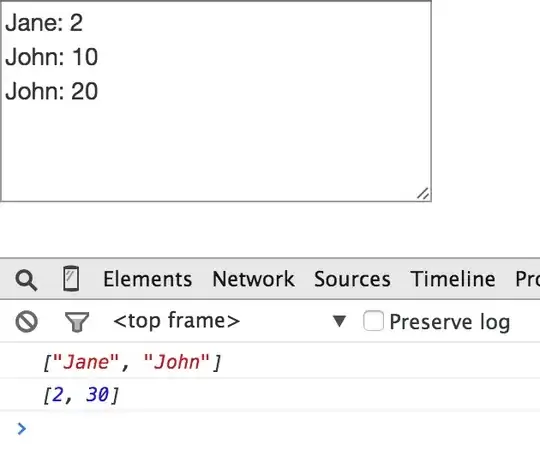Toggle device mode phone icon

71,279
